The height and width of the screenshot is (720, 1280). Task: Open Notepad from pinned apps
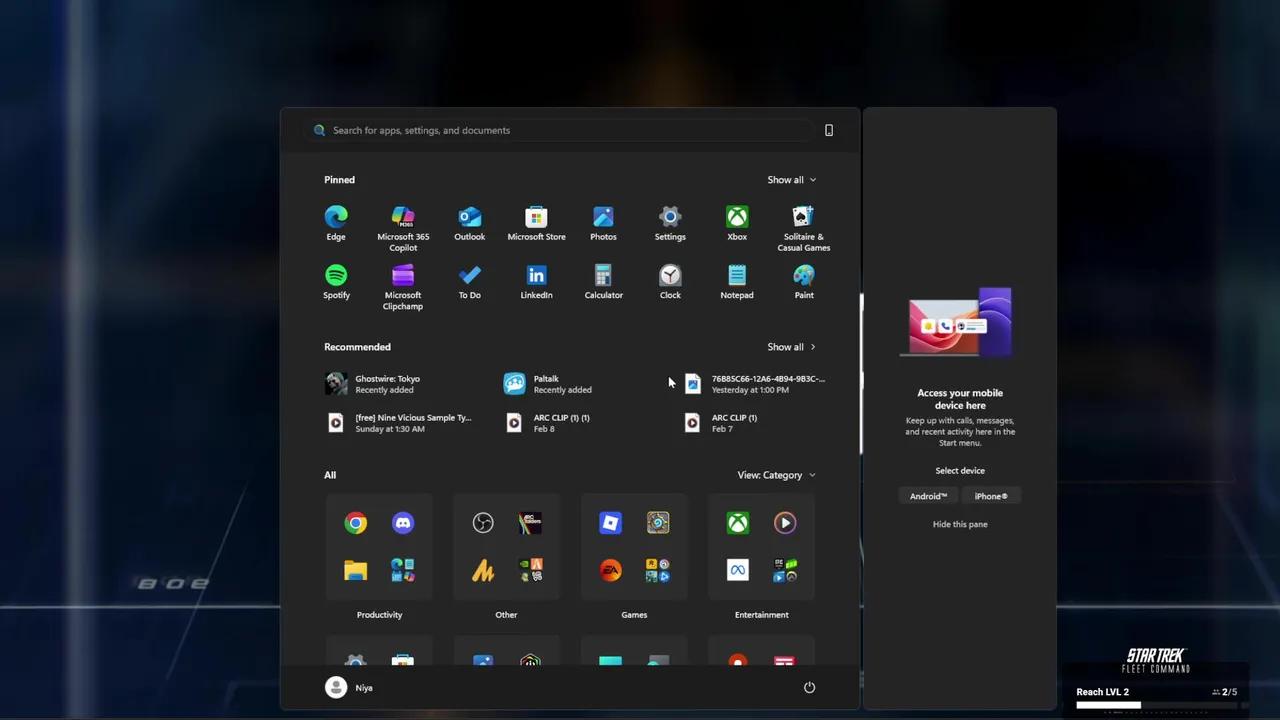pyautogui.click(x=737, y=282)
